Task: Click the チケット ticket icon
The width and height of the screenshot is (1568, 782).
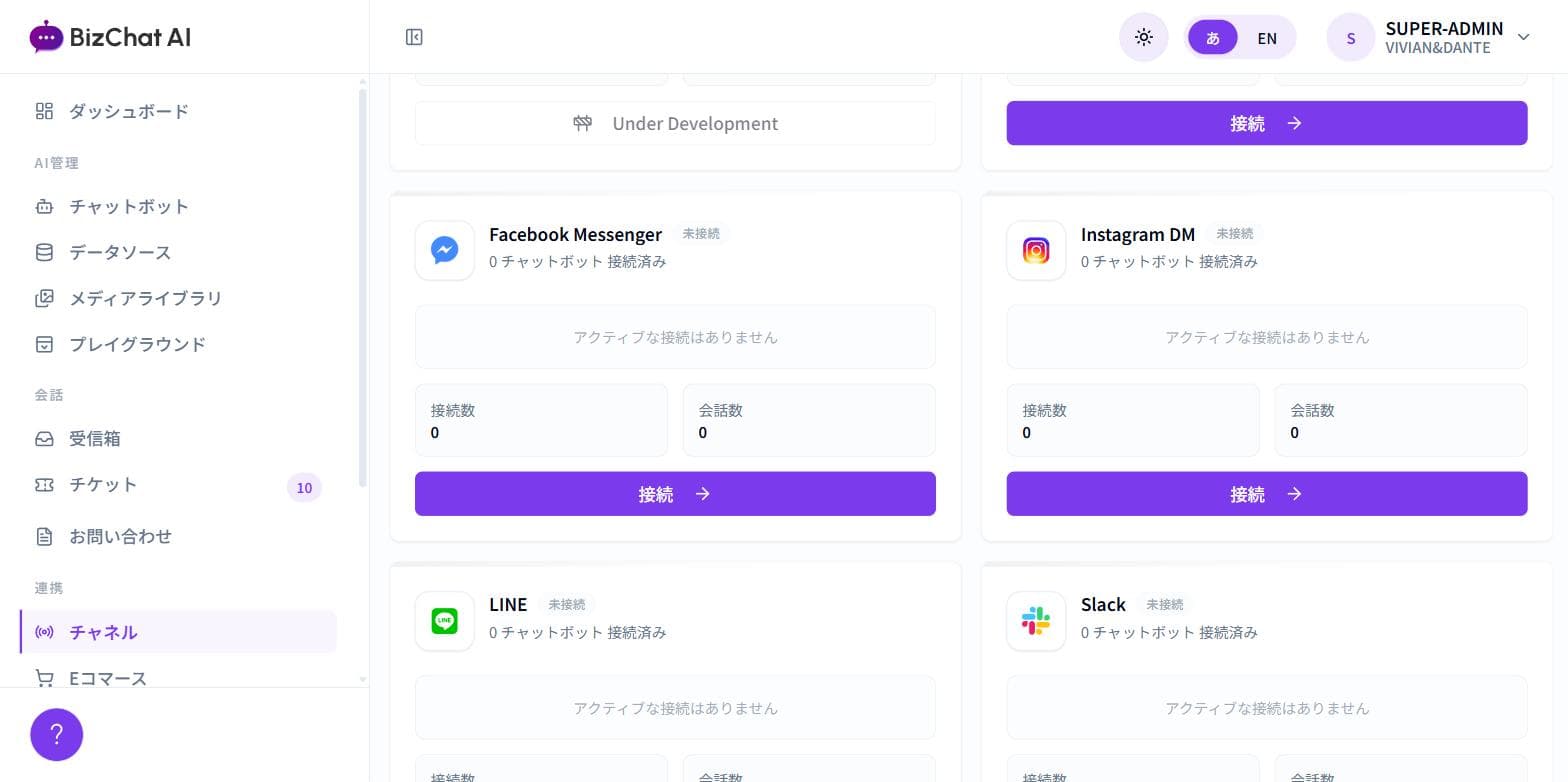Action: (x=44, y=484)
